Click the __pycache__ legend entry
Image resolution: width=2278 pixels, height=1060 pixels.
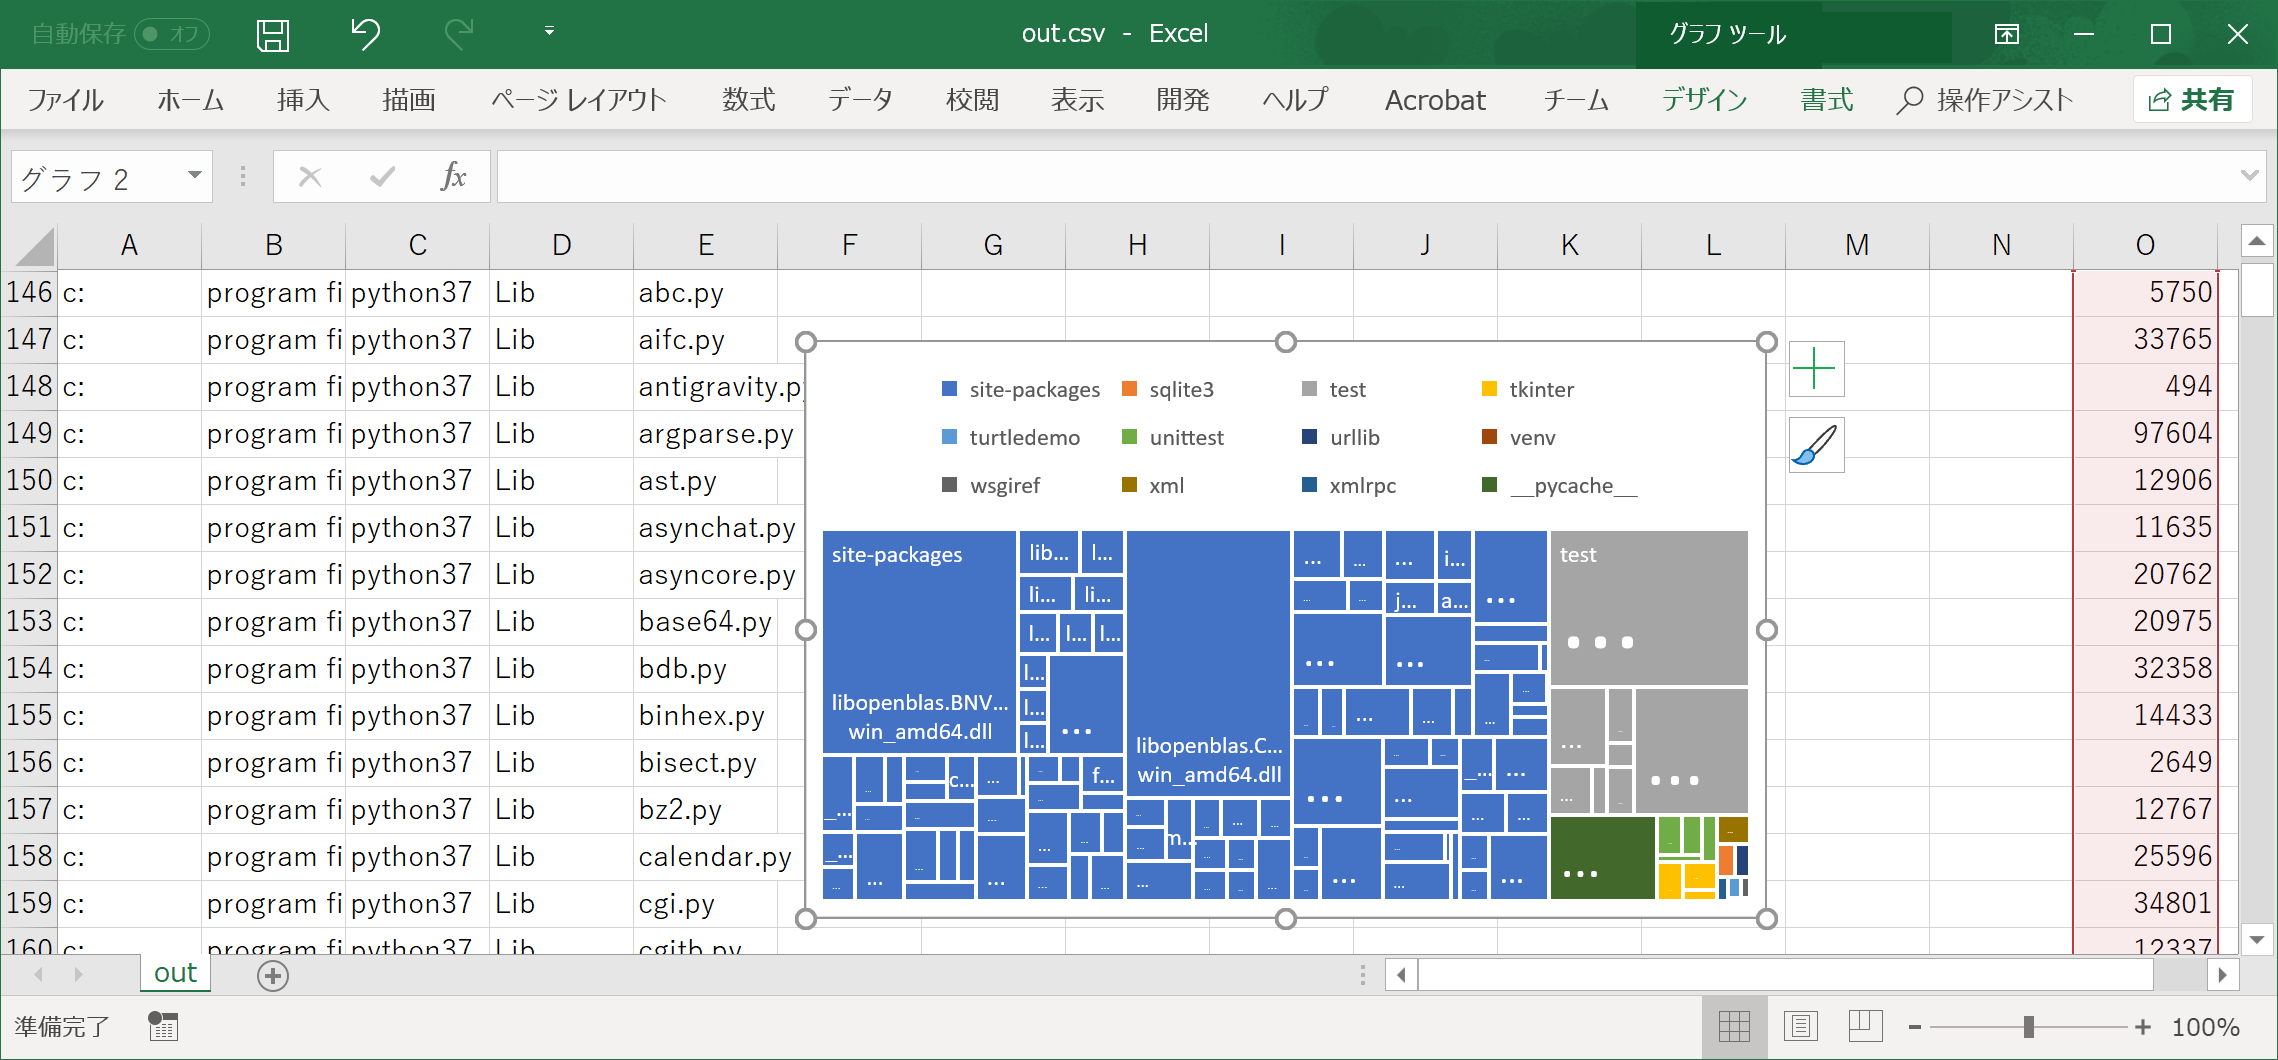click(x=1560, y=486)
